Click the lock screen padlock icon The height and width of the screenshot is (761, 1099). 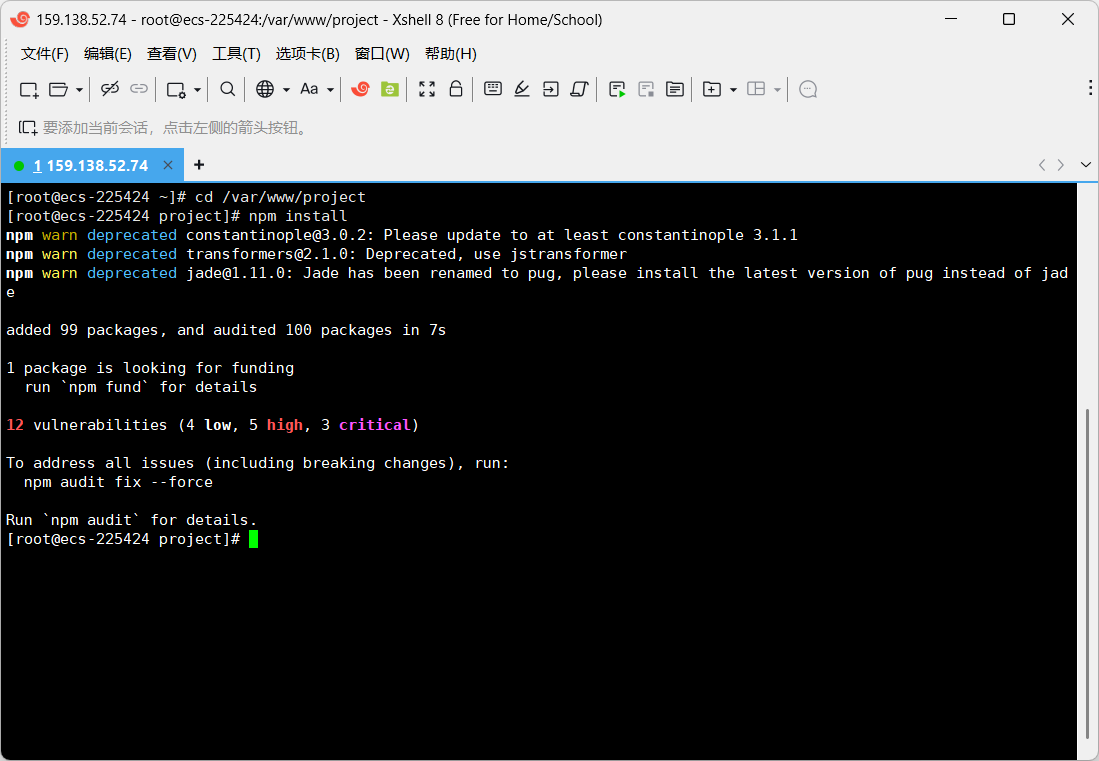click(456, 89)
